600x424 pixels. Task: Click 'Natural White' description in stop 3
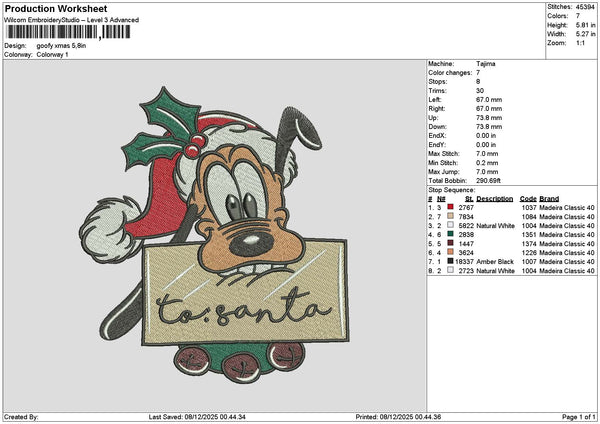click(x=496, y=226)
